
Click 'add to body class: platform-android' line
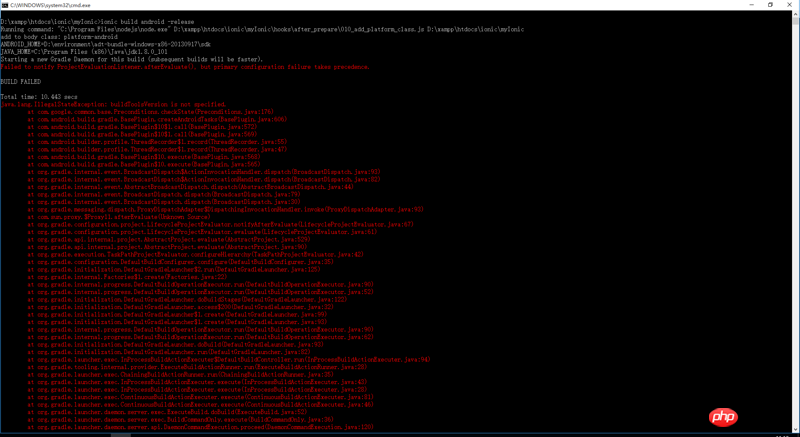tap(59, 37)
